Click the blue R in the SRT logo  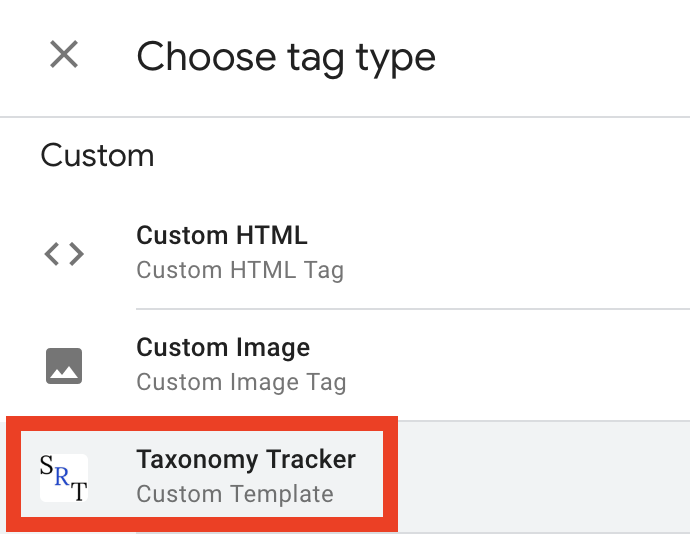[x=62, y=478]
